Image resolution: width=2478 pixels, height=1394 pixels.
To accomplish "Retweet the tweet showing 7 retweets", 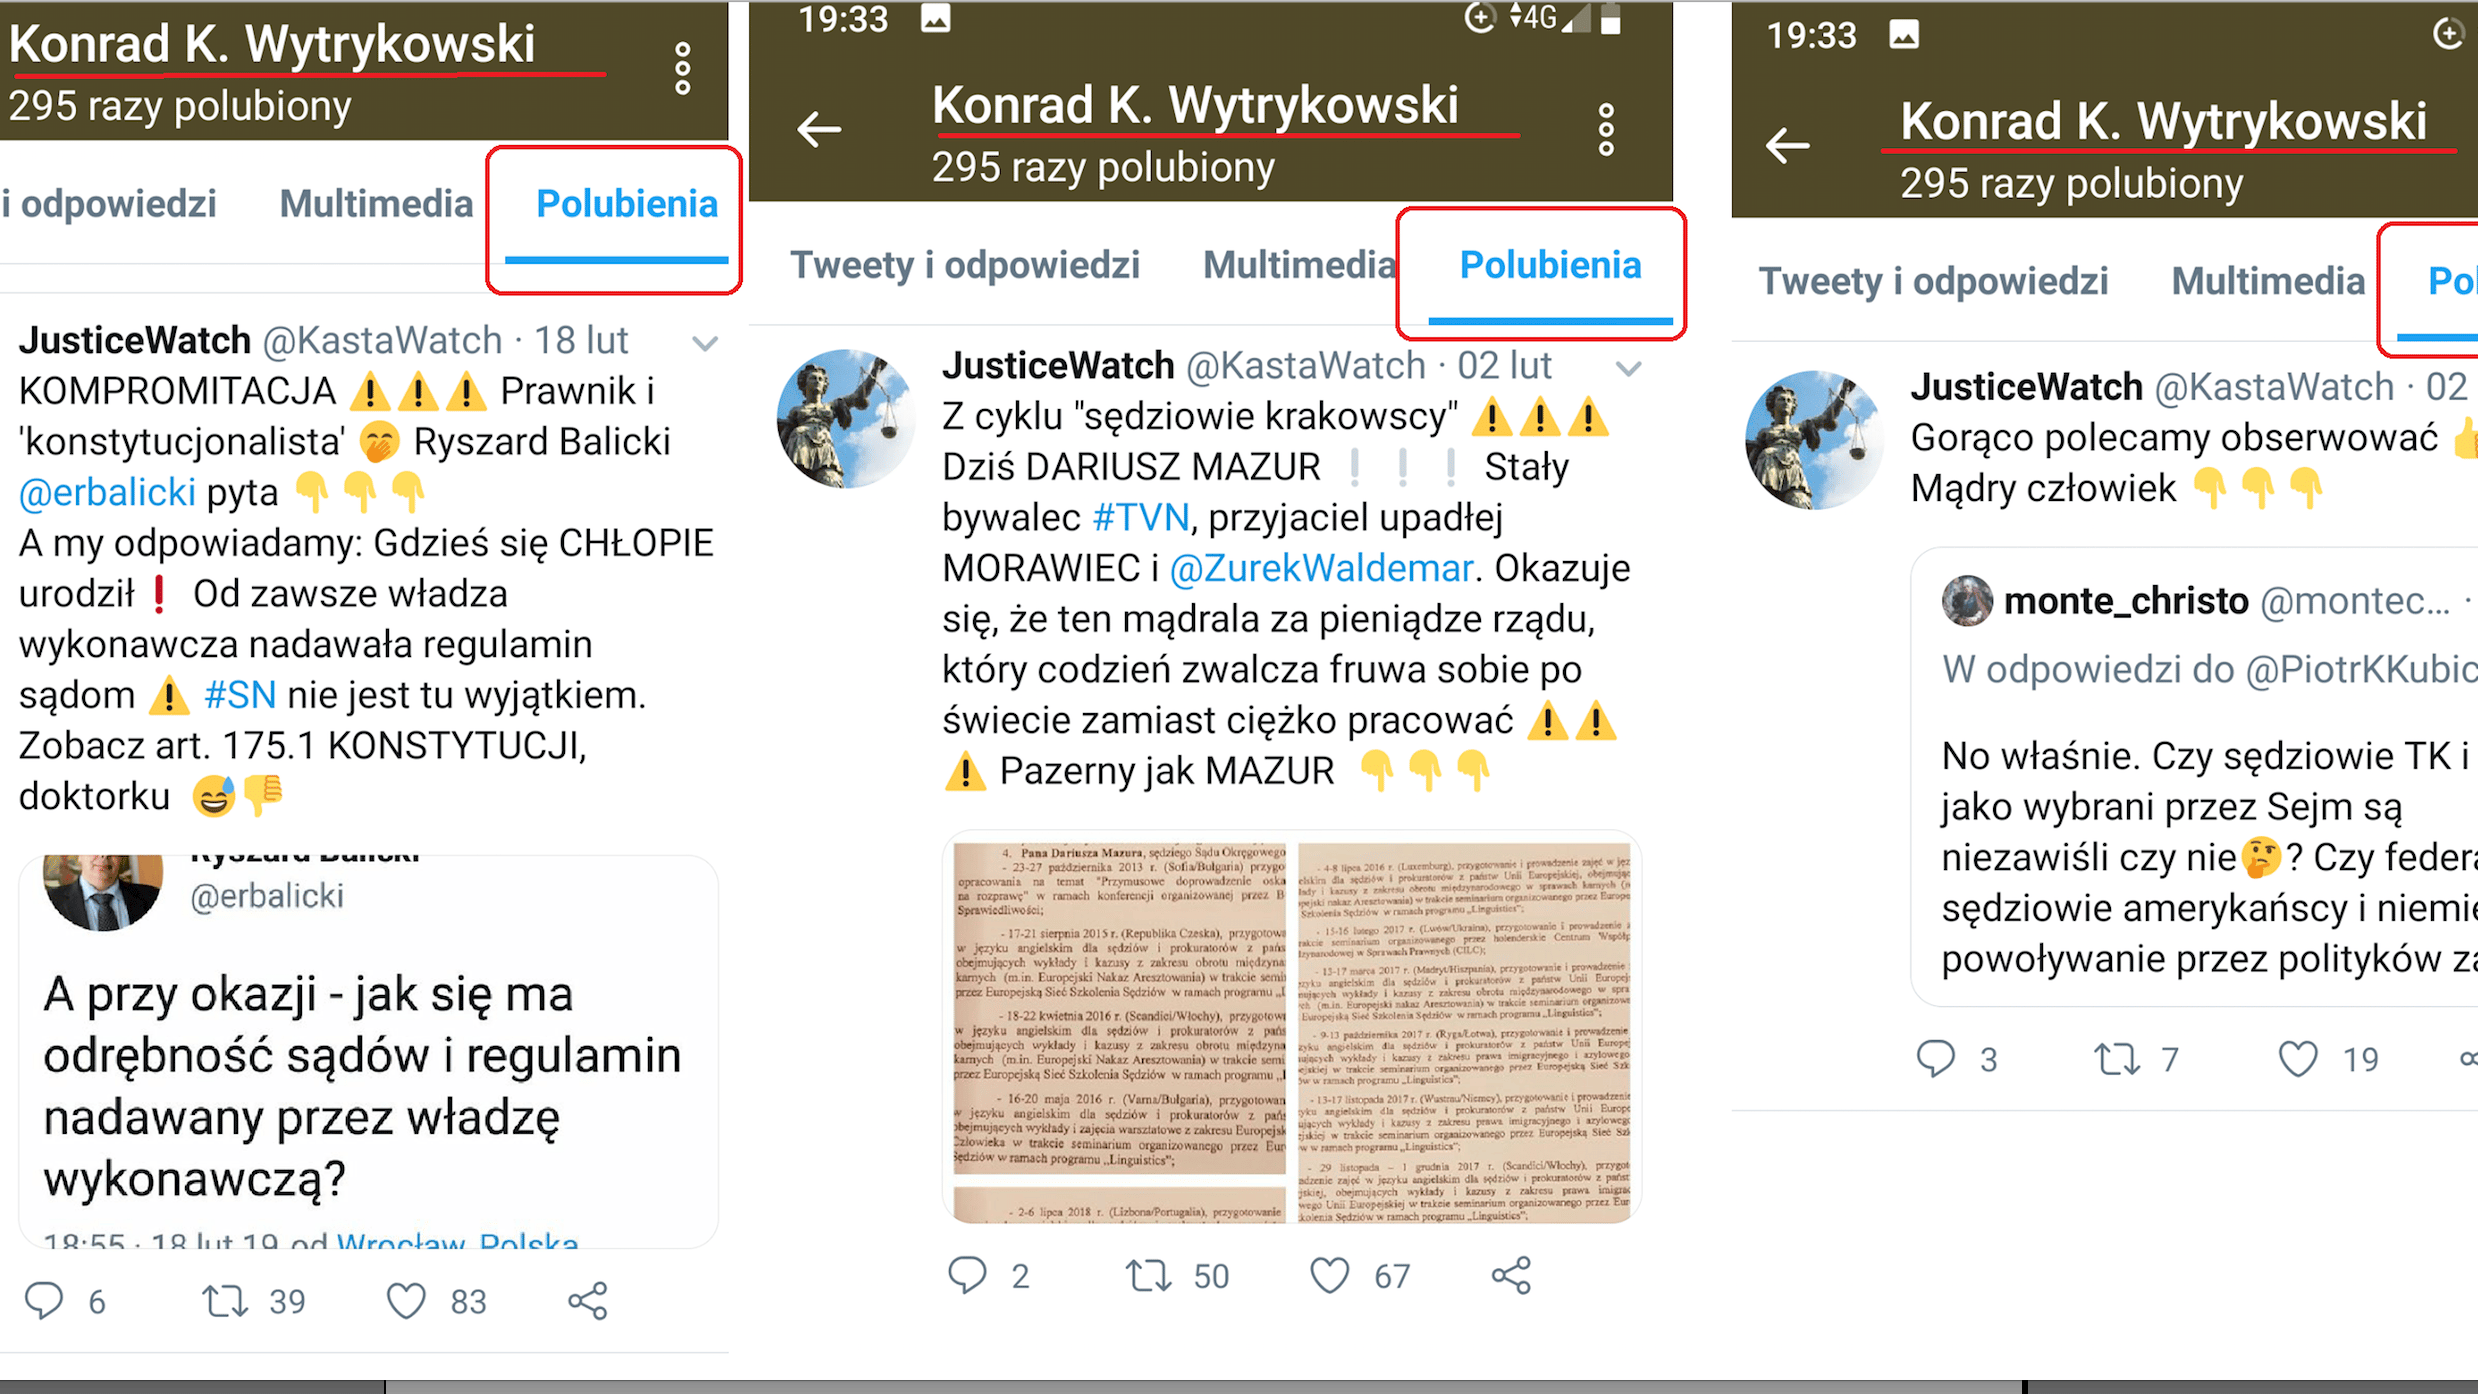I will (2117, 1058).
